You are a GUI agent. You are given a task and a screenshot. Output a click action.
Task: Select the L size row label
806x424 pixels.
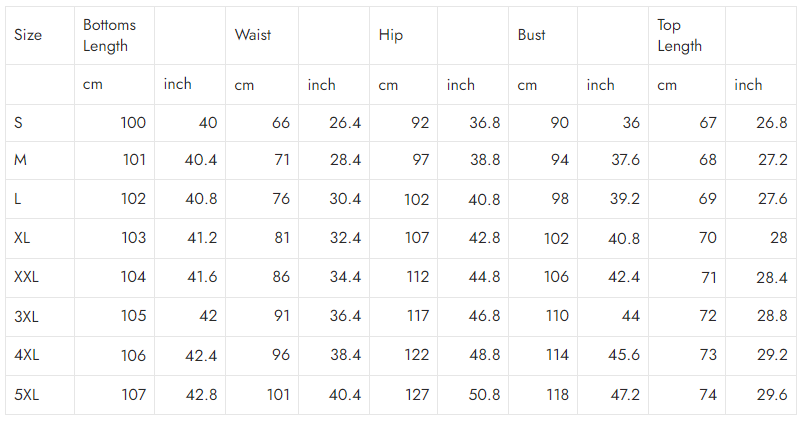18,199
